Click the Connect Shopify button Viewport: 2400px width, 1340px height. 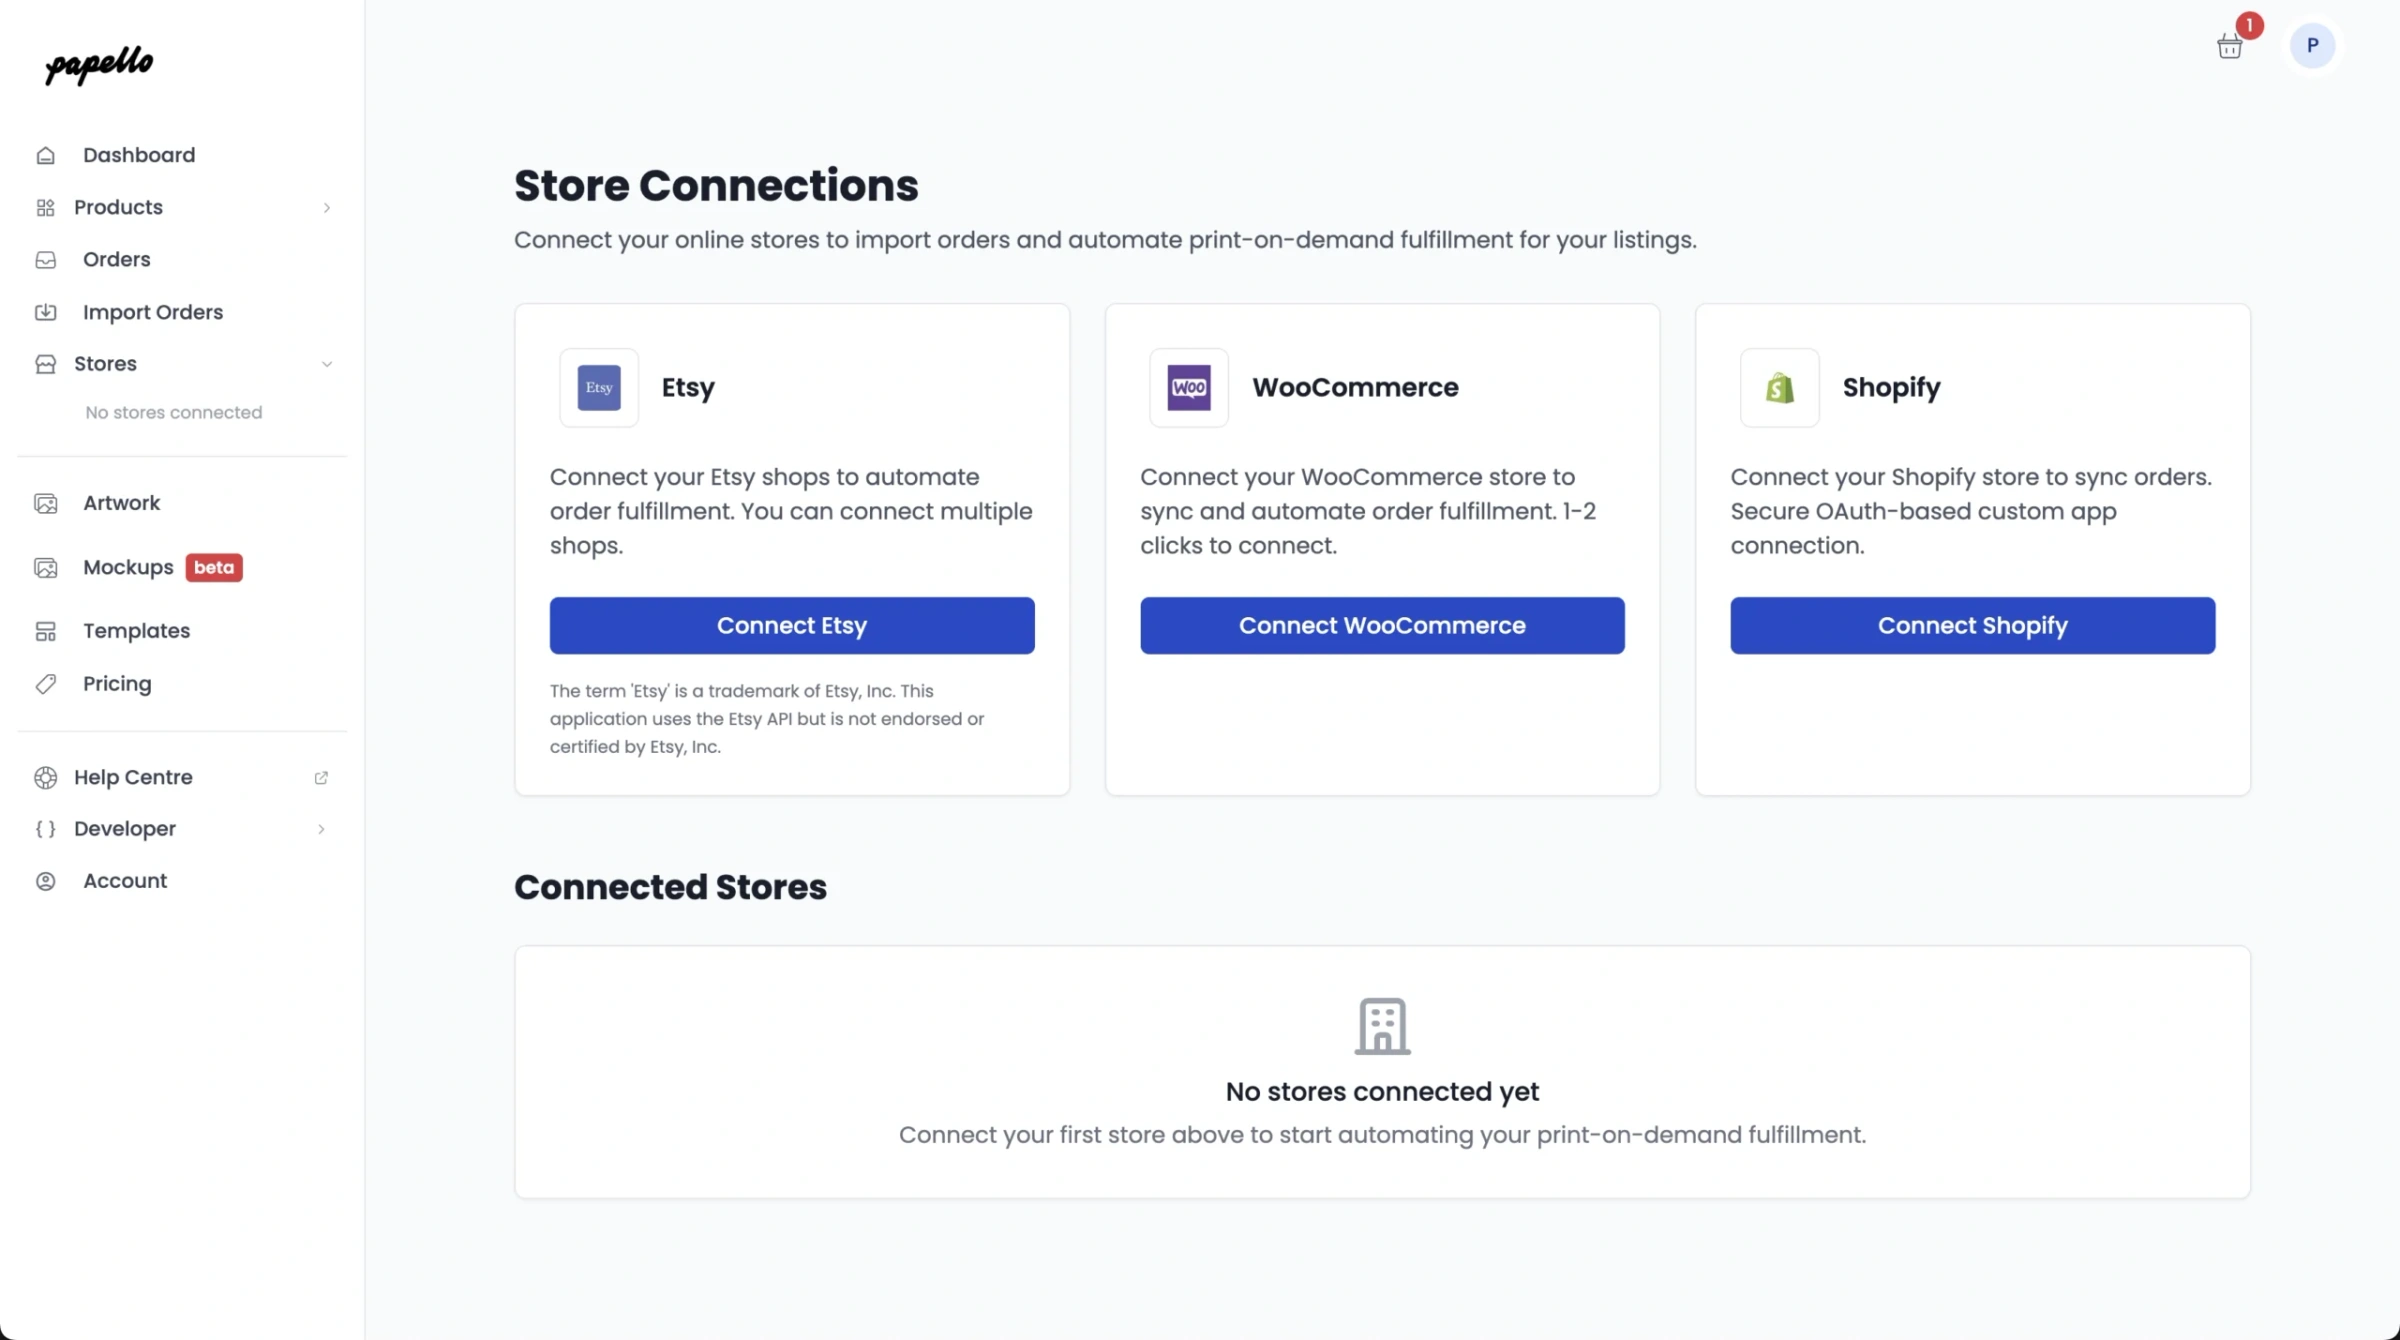(x=1972, y=625)
